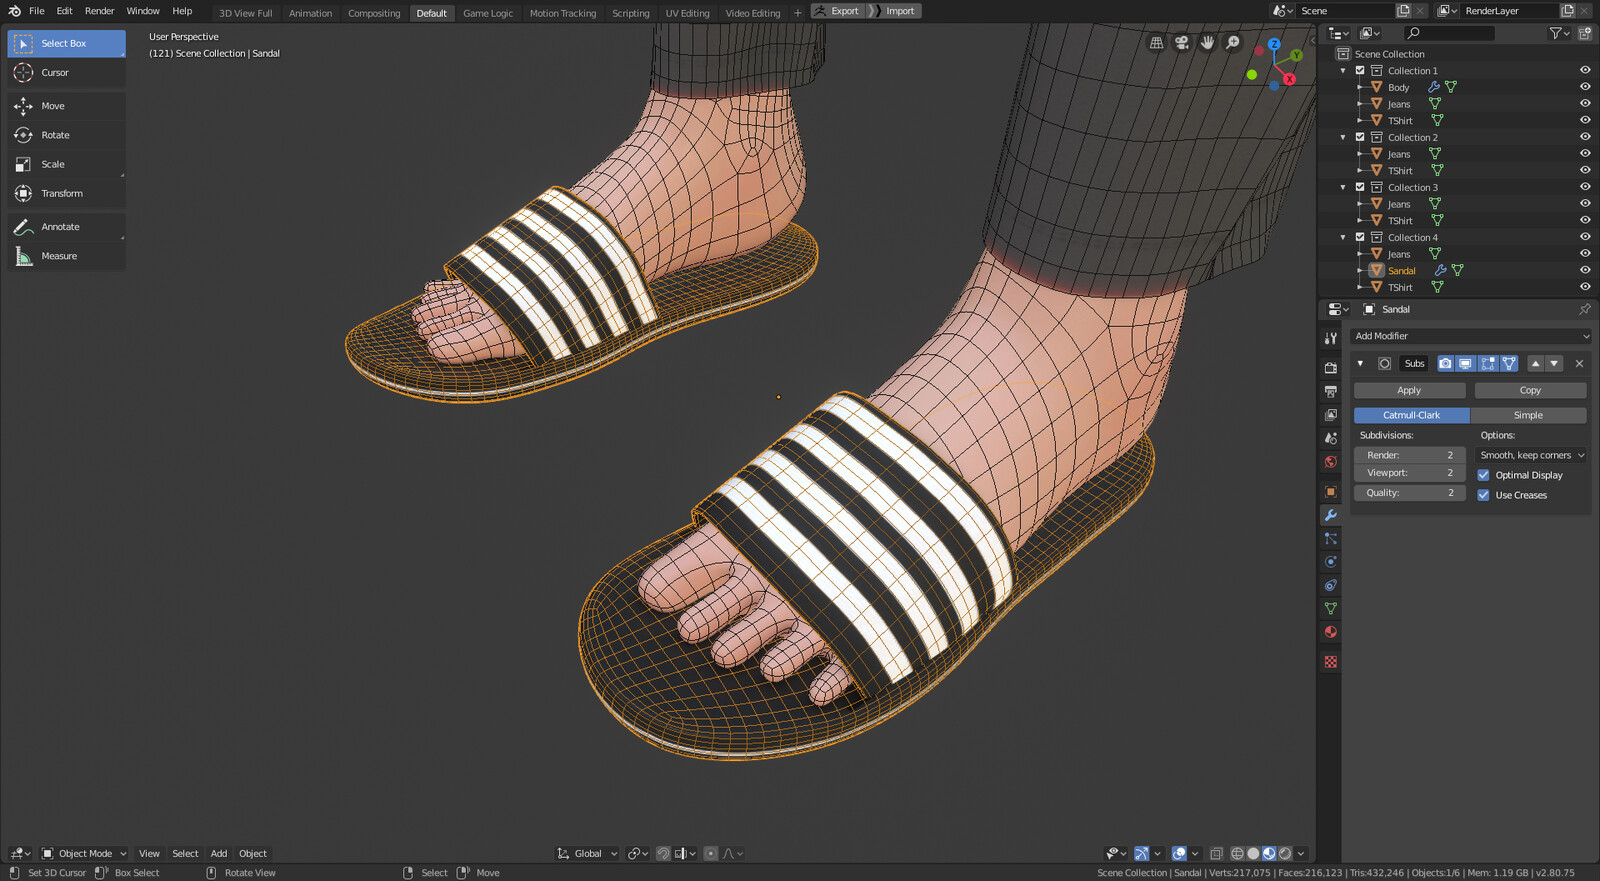
Task: Click the Copy modifier button
Action: click(x=1530, y=391)
